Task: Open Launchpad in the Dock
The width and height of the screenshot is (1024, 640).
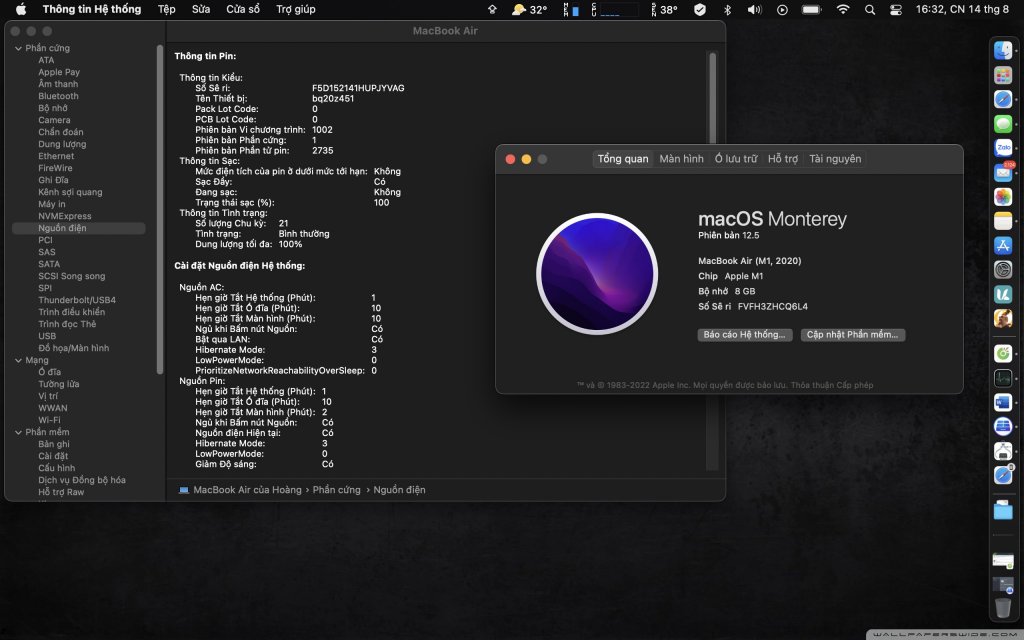Action: (x=1003, y=74)
